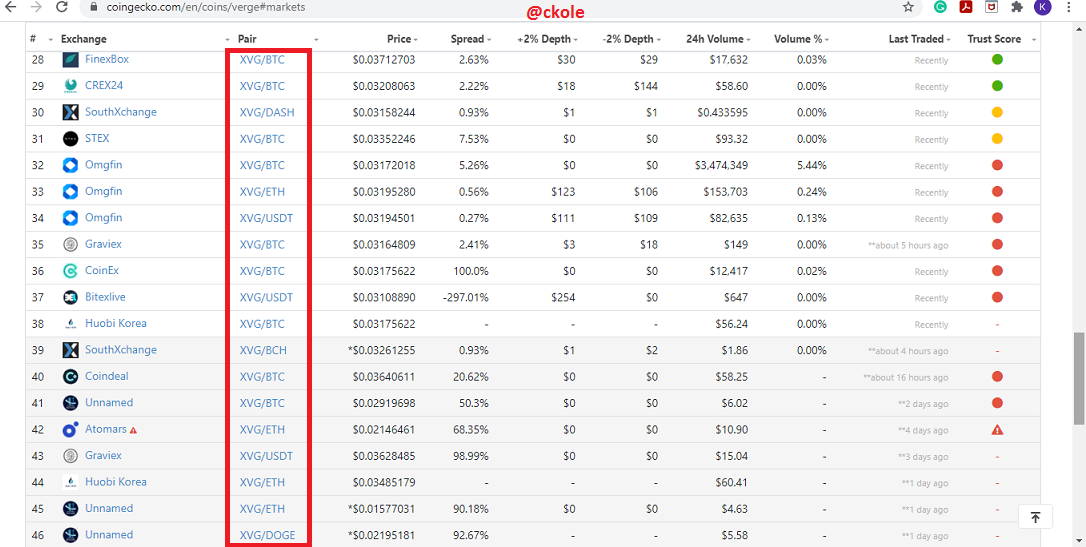Viewport: 1086px width, 547px height.
Task: Click the page vertical scrollbar thumb
Action: 1079,378
